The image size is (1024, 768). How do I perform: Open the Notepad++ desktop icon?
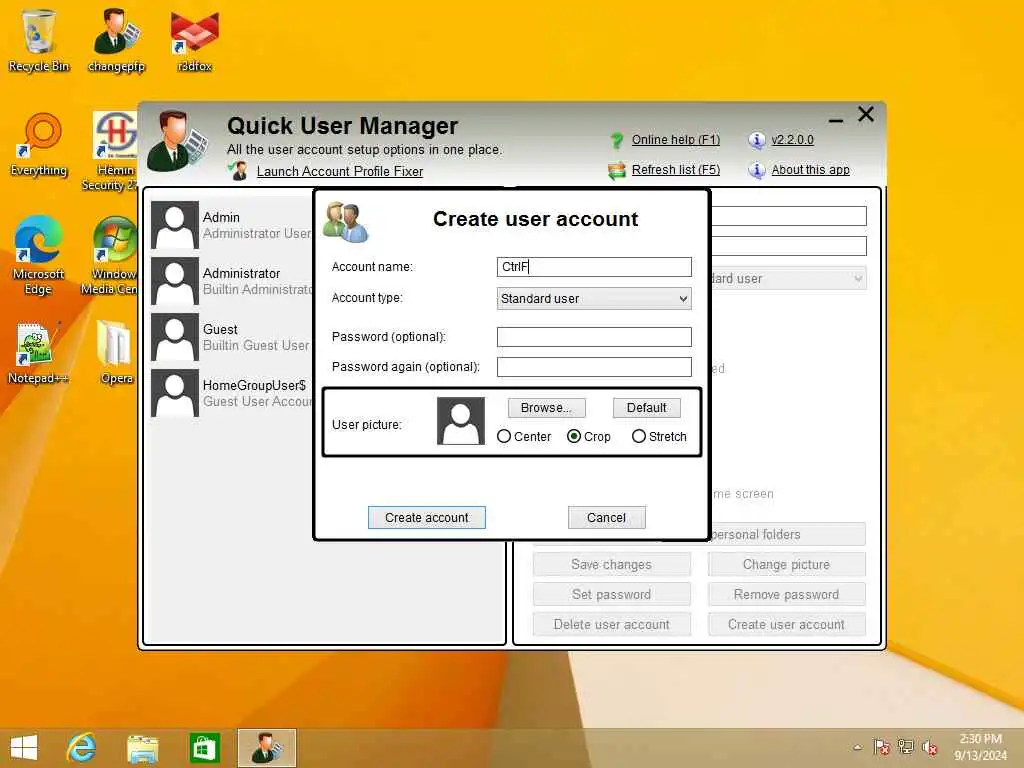pyautogui.click(x=37, y=353)
